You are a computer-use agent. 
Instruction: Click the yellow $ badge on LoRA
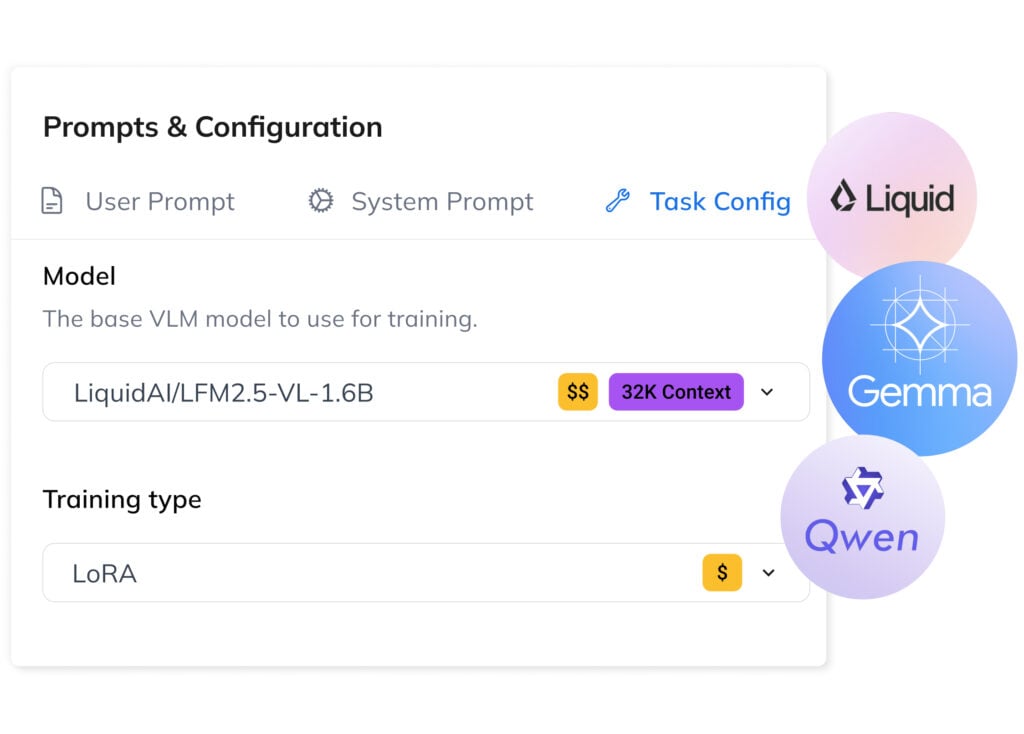click(721, 572)
